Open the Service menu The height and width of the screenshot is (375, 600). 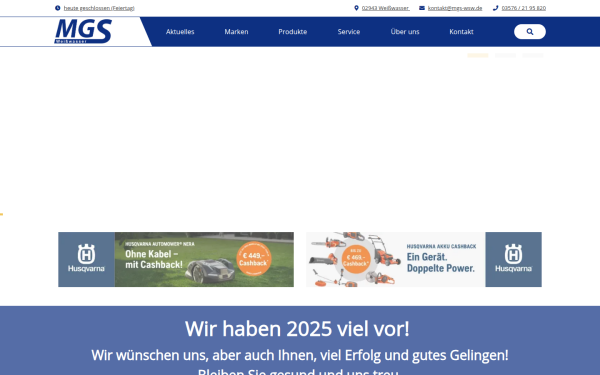point(349,32)
